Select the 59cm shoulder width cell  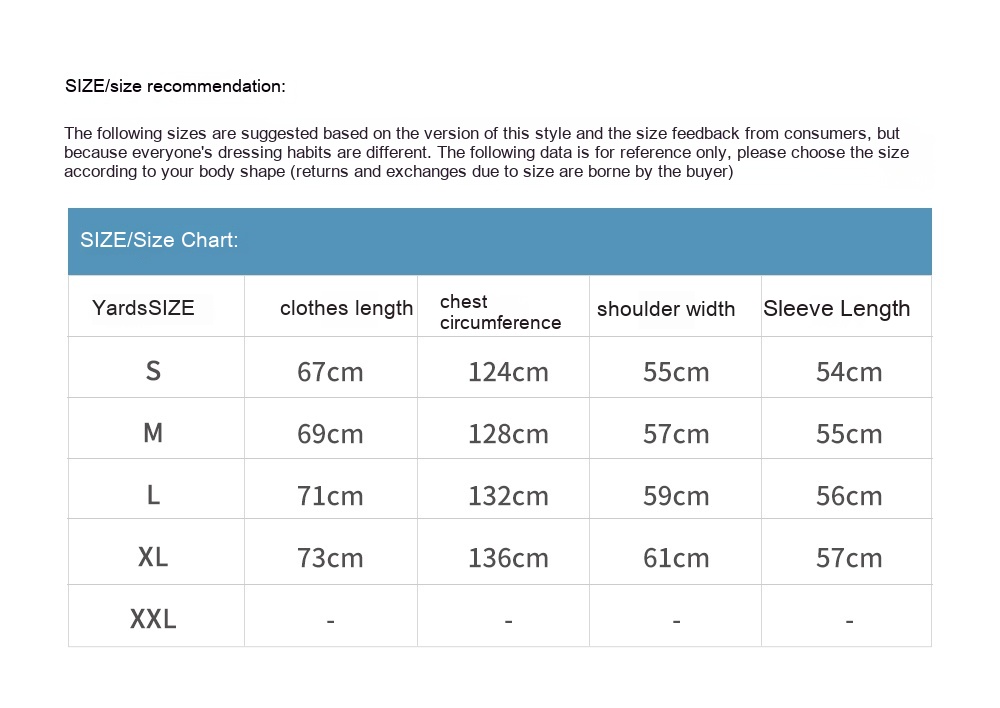coord(676,496)
